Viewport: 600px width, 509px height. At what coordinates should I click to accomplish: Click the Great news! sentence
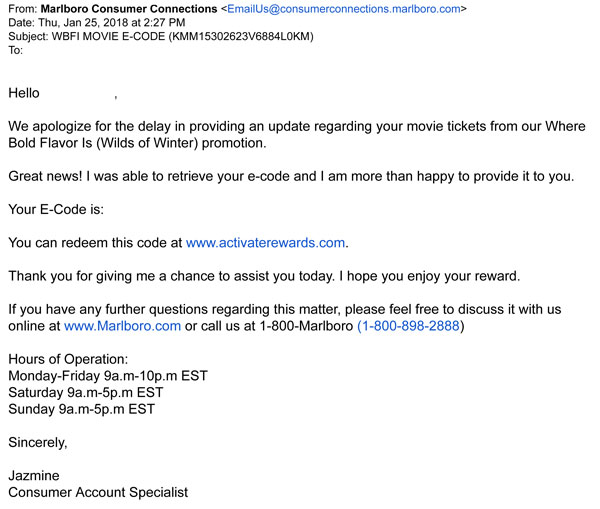click(290, 176)
